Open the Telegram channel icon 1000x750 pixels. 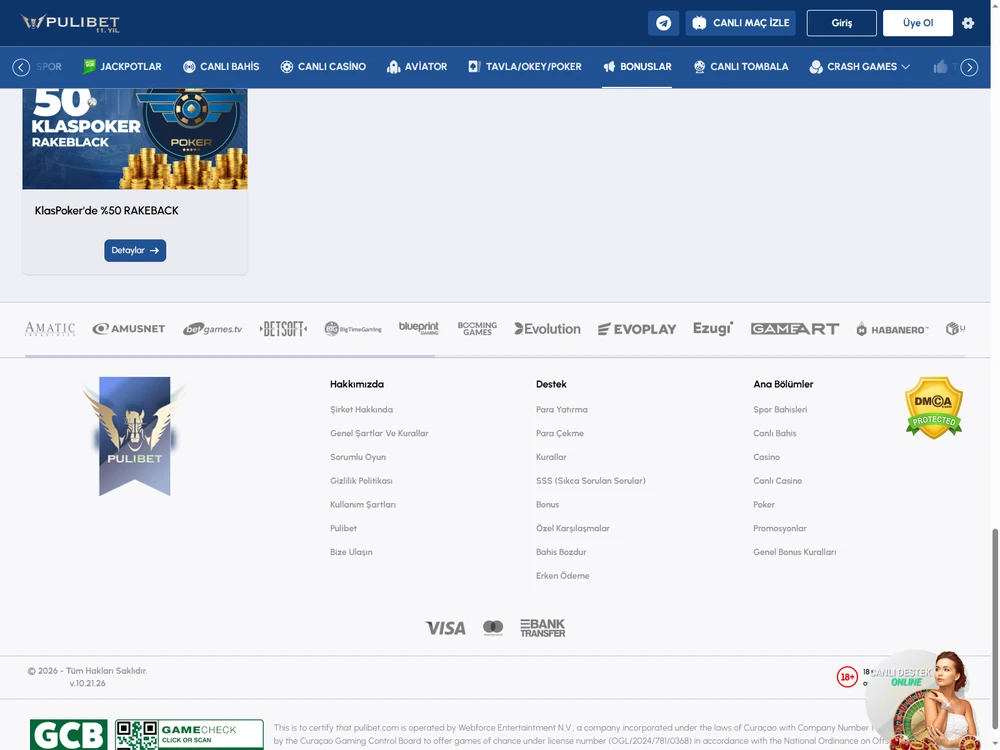point(663,23)
